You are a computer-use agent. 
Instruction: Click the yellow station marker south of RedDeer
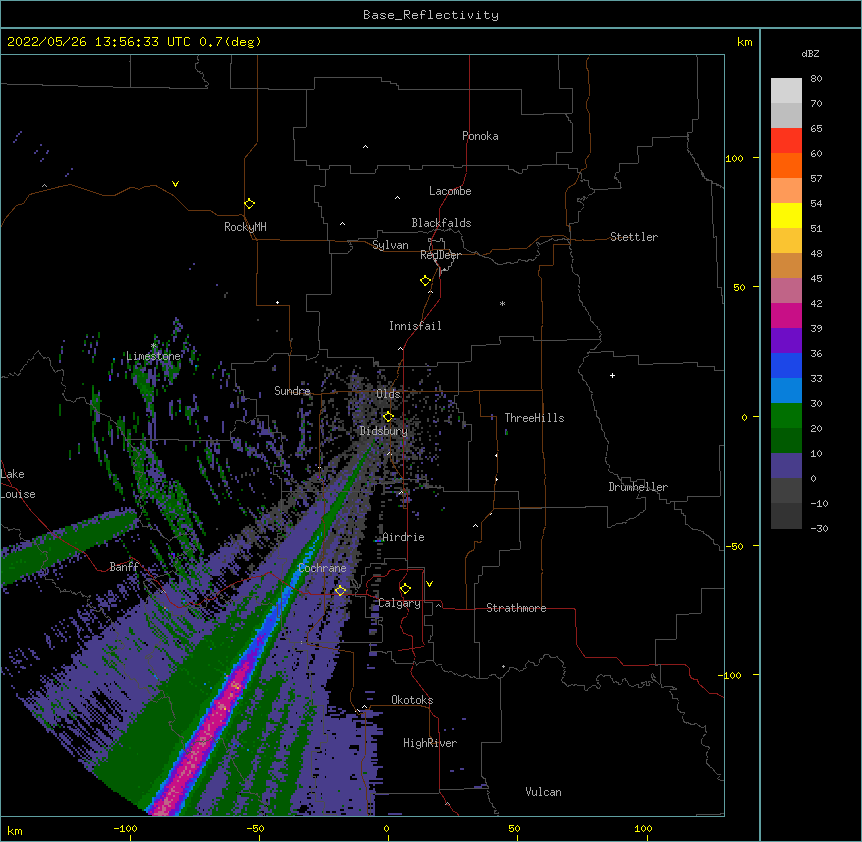426,281
